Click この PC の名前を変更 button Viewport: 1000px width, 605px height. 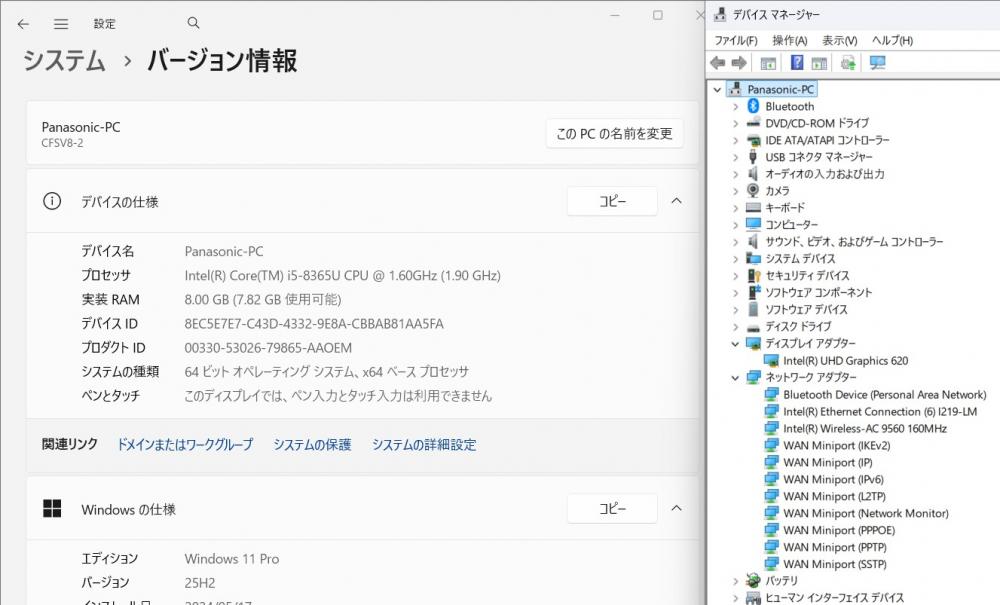614,133
